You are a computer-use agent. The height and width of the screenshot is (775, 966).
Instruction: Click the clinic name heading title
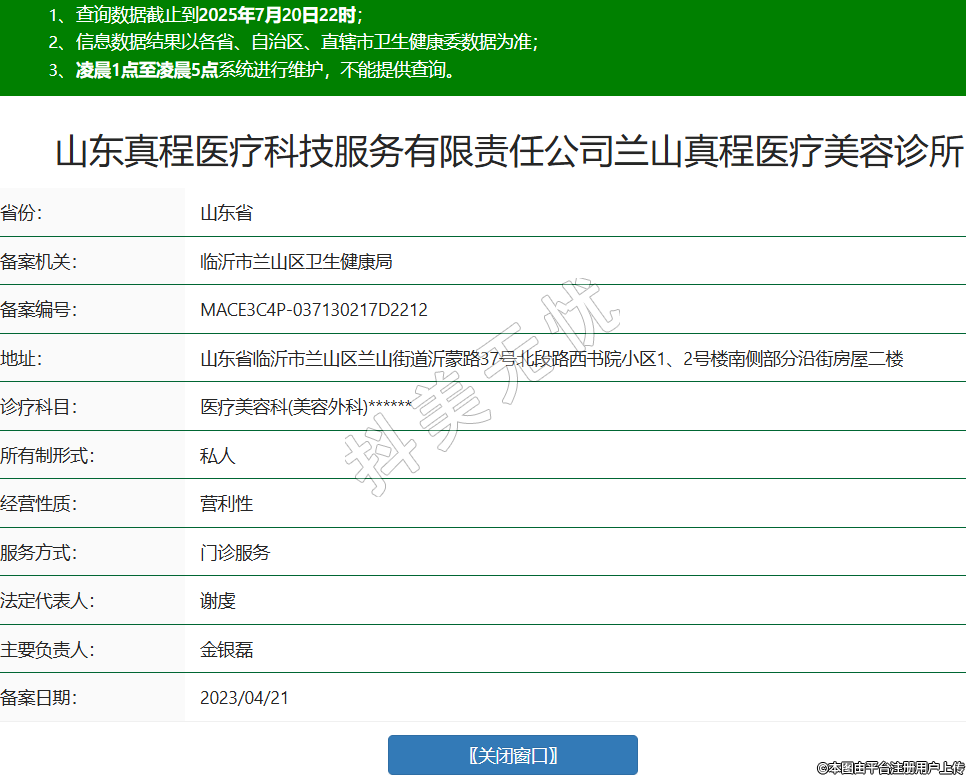pos(508,154)
